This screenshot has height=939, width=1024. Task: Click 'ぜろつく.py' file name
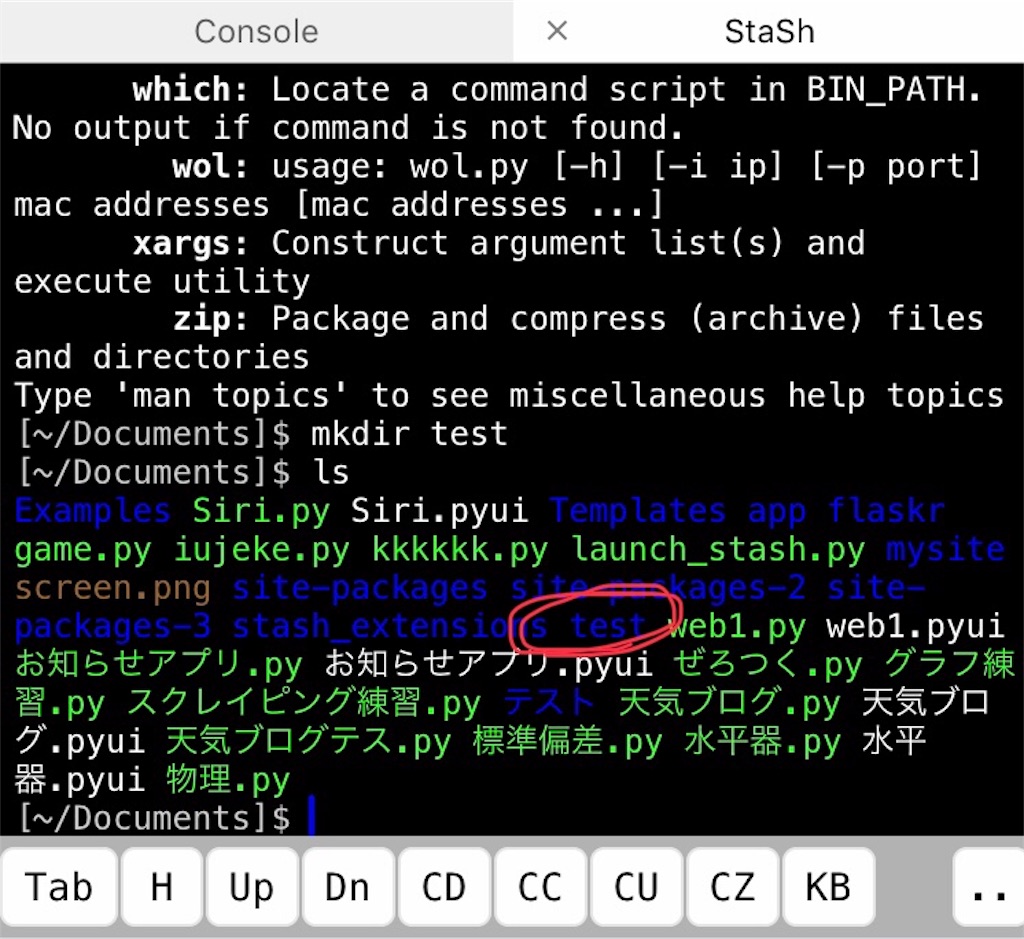tap(768, 665)
